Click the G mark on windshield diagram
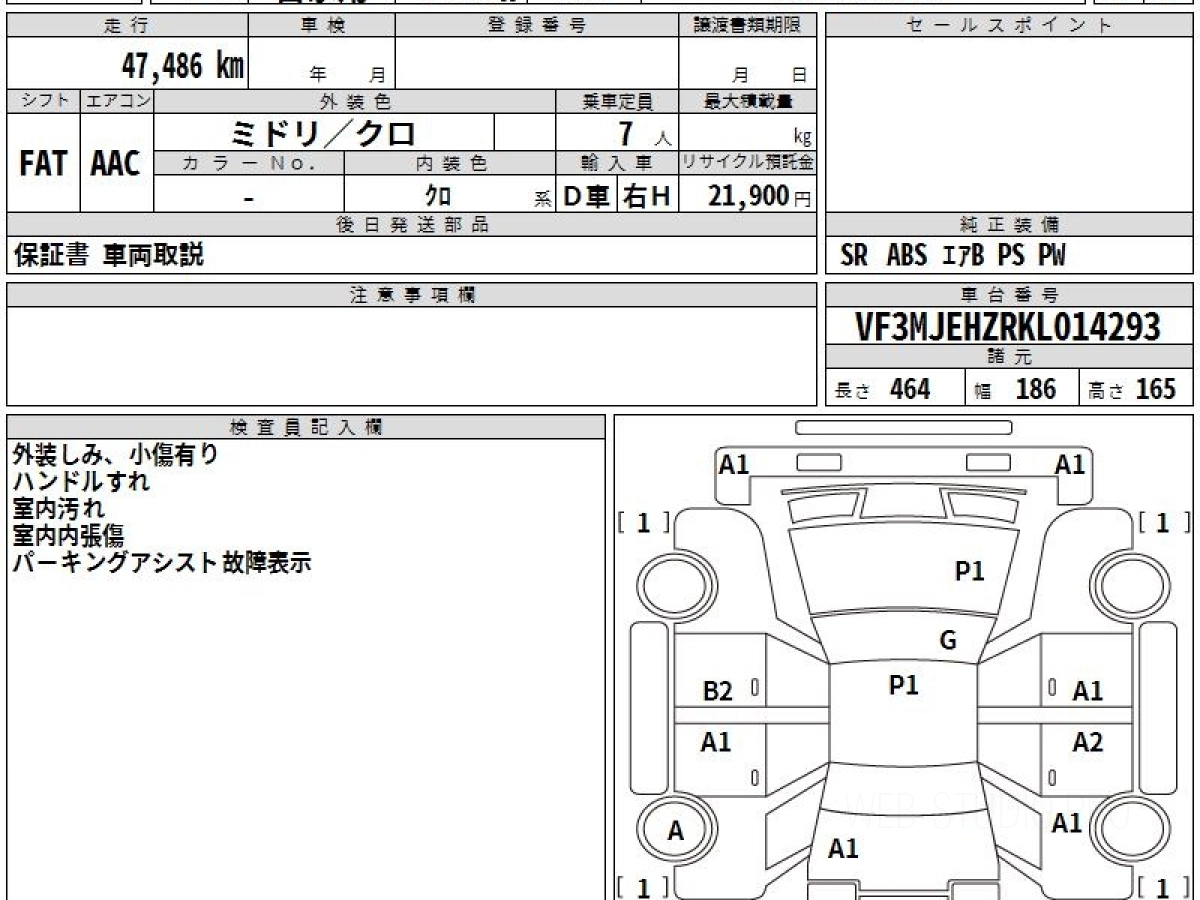The height and width of the screenshot is (900, 1200). pyautogui.click(x=948, y=640)
